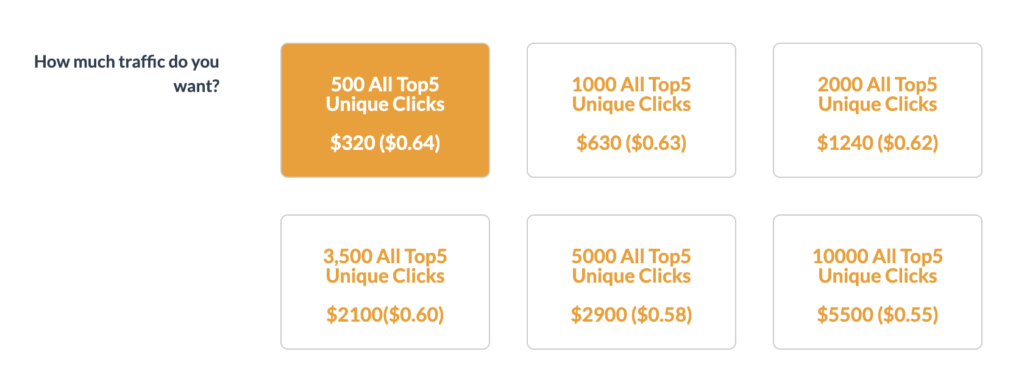Click the "500 All Top5" title in the orange card

coord(385,84)
